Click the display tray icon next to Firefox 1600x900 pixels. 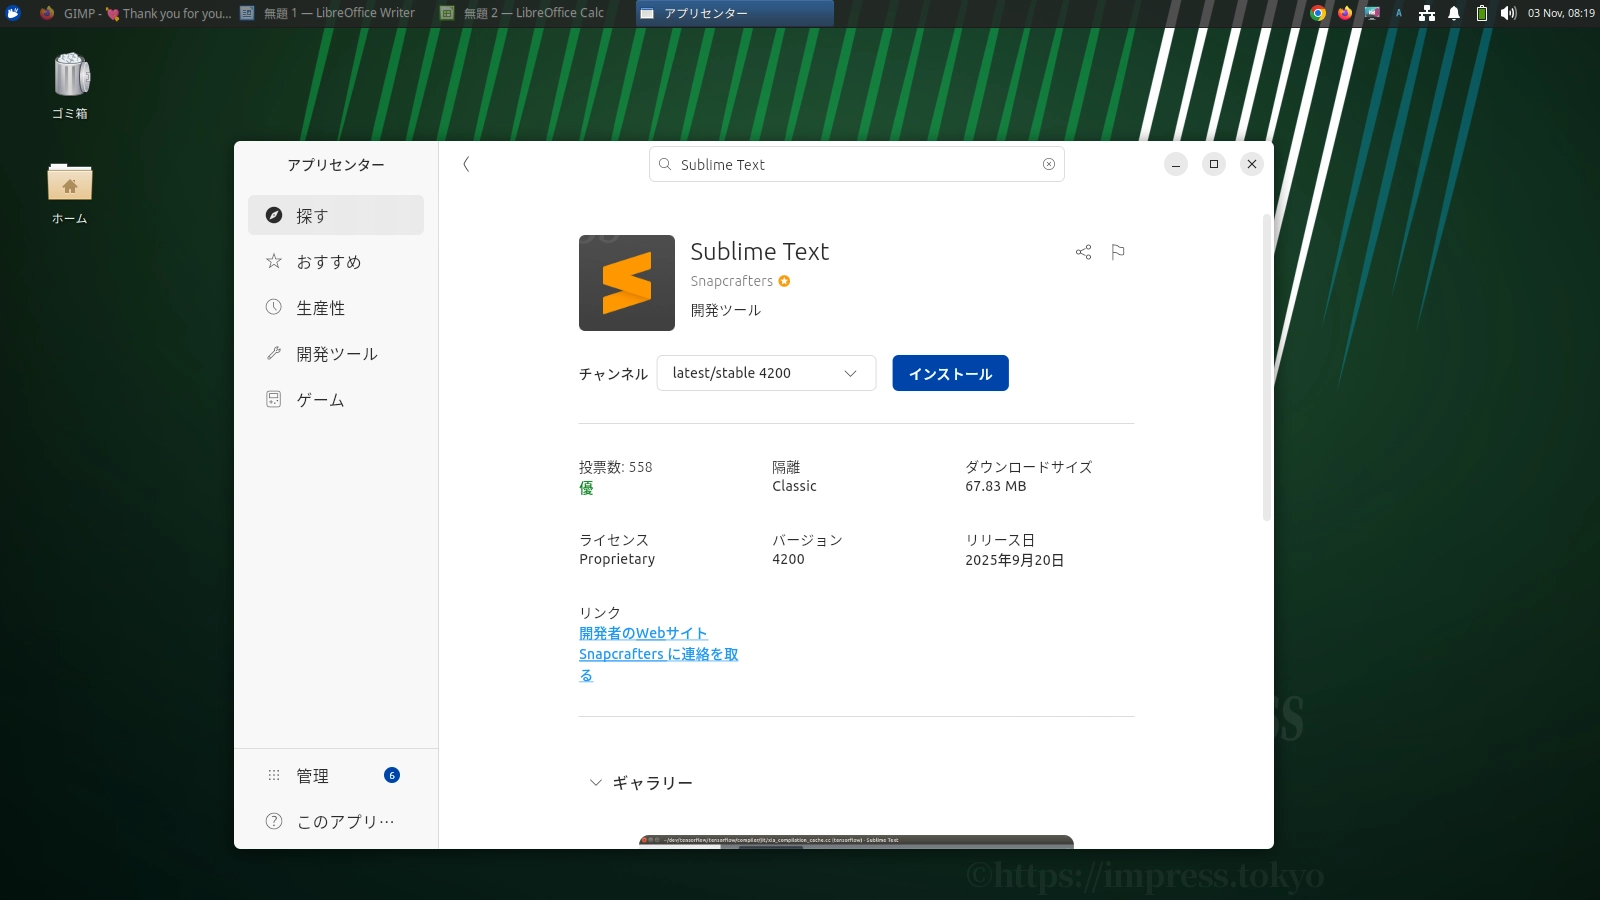[x=1372, y=13]
